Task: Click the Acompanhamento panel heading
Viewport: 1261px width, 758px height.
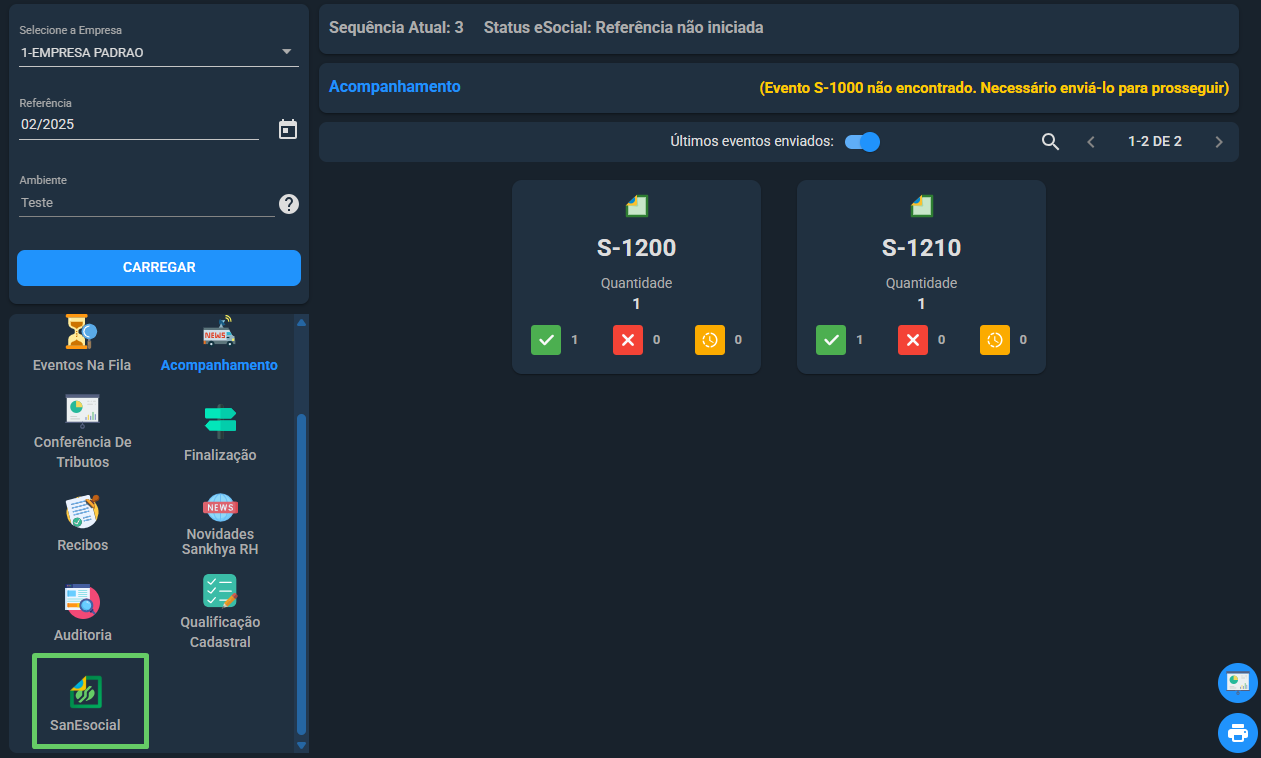Action: (x=395, y=87)
